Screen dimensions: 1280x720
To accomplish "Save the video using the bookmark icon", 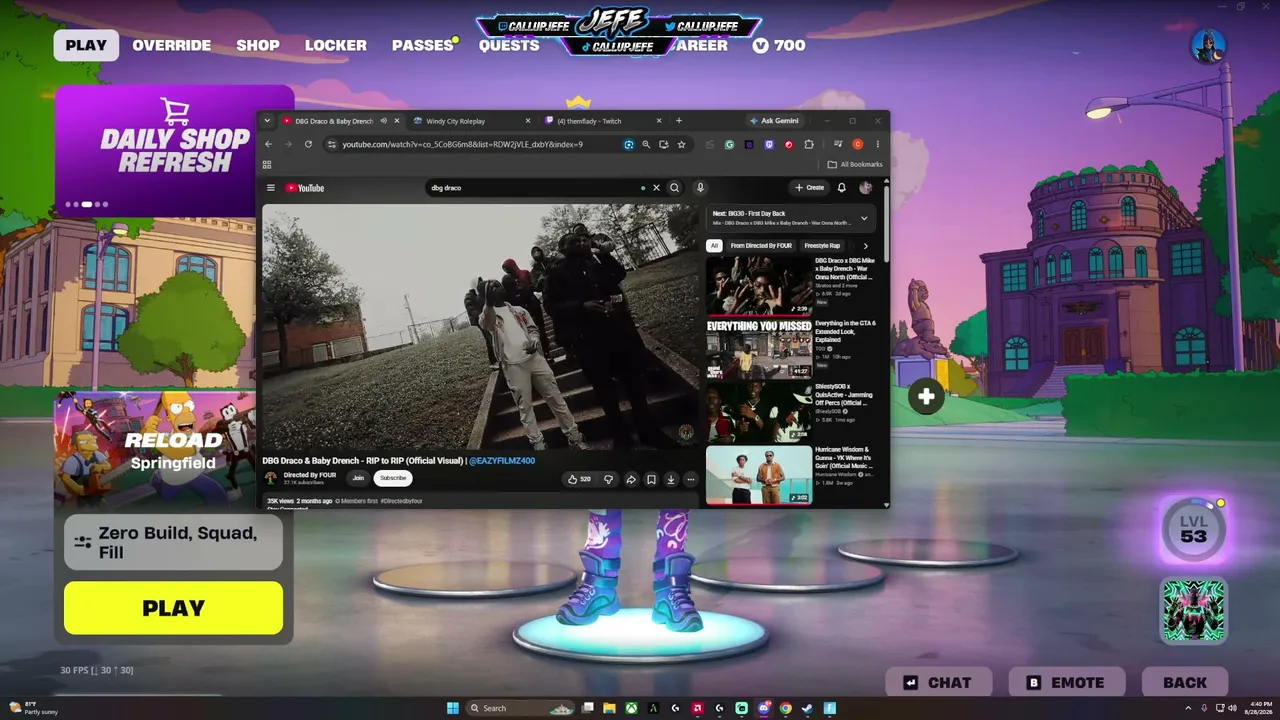I will pyautogui.click(x=651, y=479).
